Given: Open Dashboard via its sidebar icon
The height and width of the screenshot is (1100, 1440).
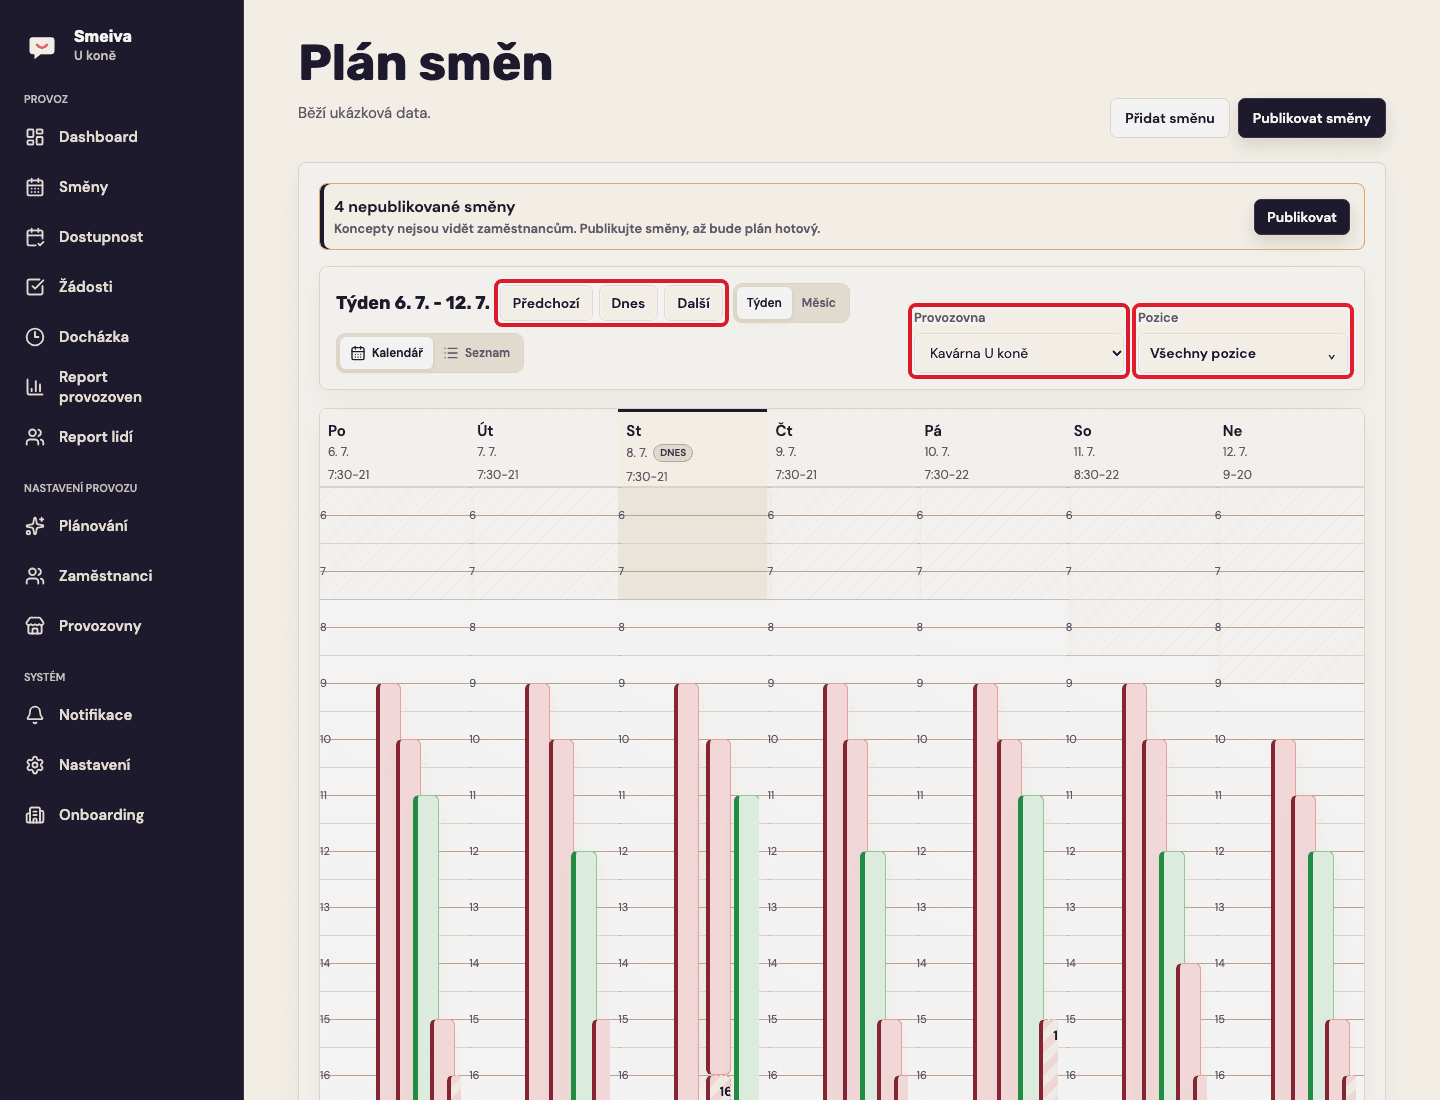Looking at the screenshot, I should (x=35, y=137).
